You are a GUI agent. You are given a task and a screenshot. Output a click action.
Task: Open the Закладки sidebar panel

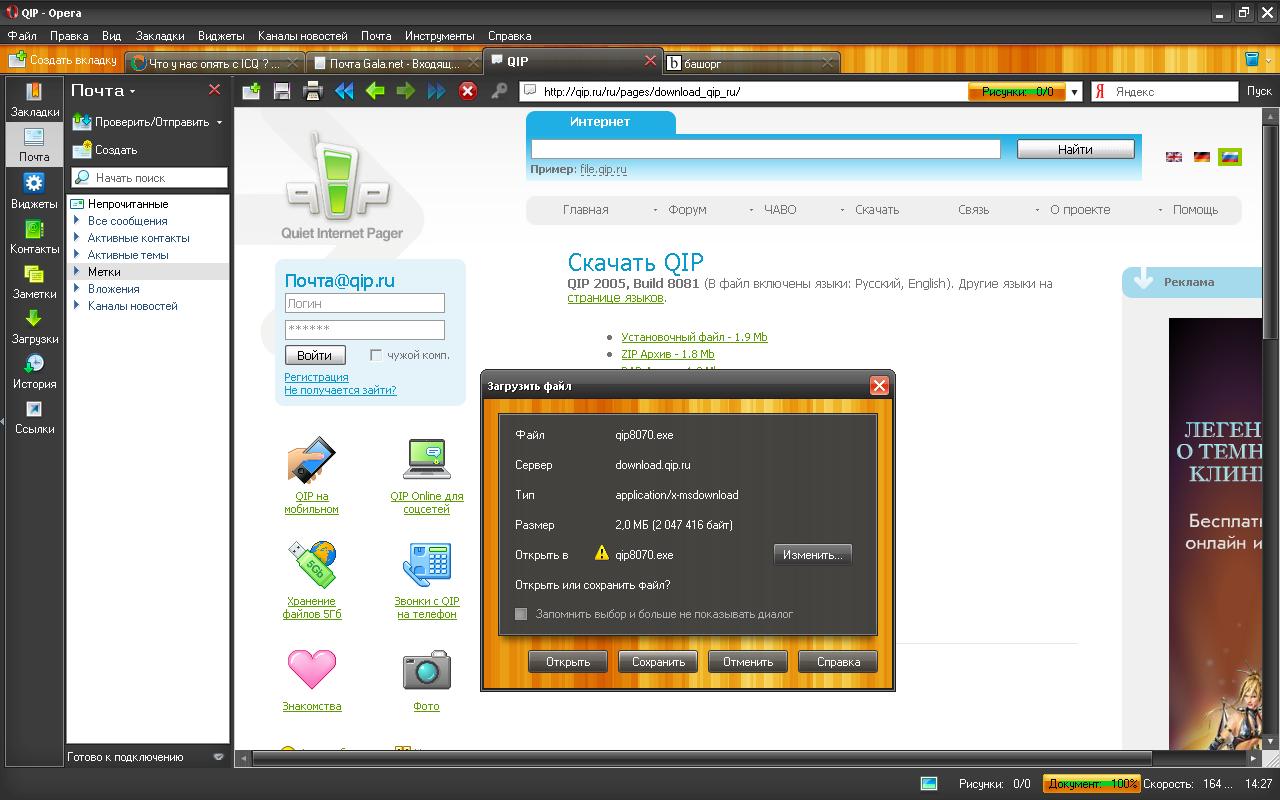(34, 100)
